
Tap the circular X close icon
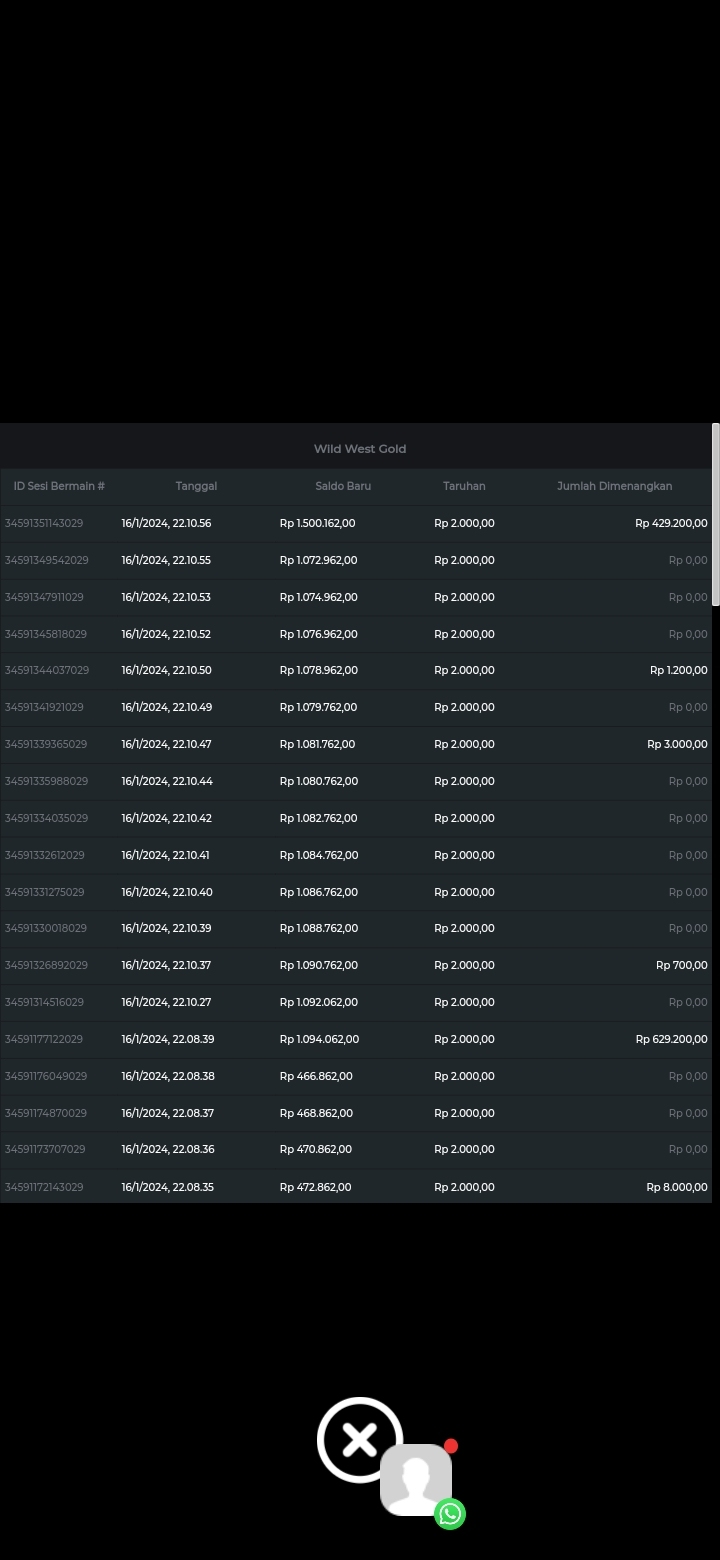click(x=359, y=1440)
